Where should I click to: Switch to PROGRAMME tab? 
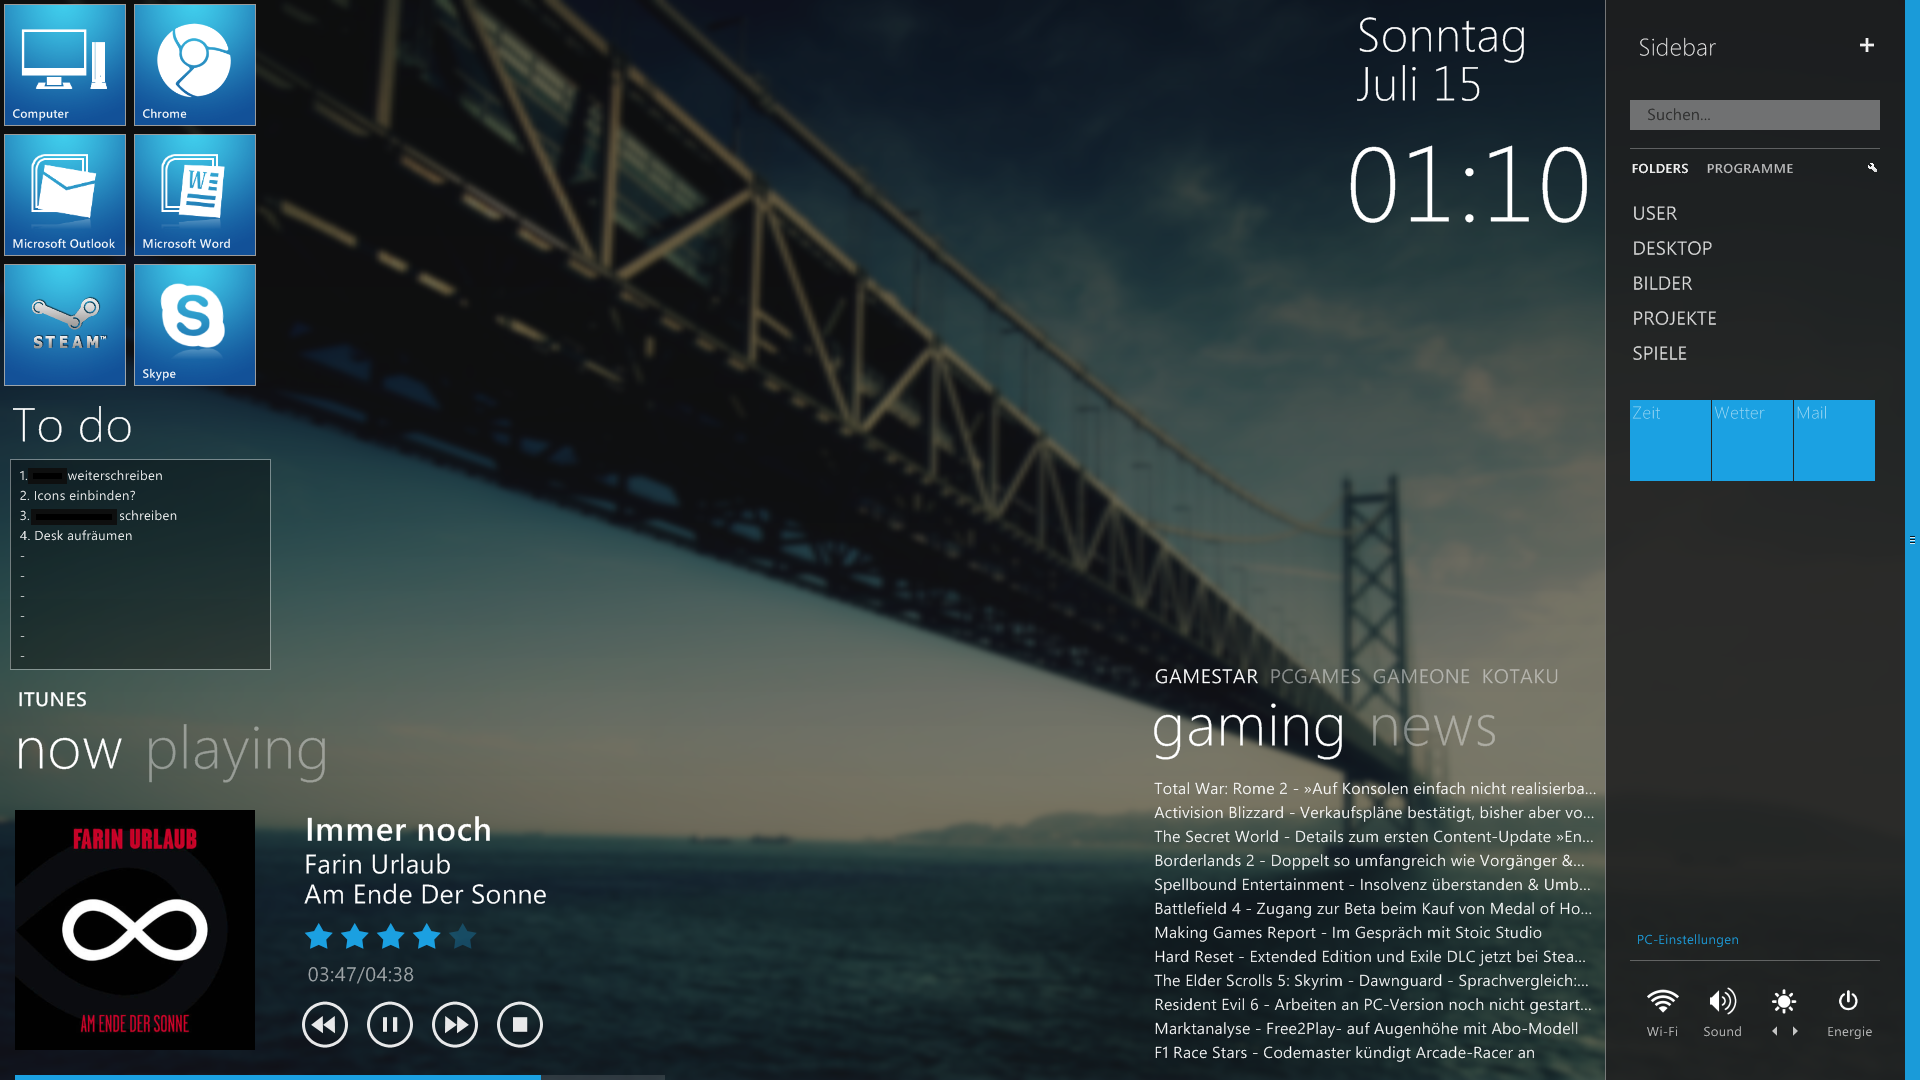1749,169
